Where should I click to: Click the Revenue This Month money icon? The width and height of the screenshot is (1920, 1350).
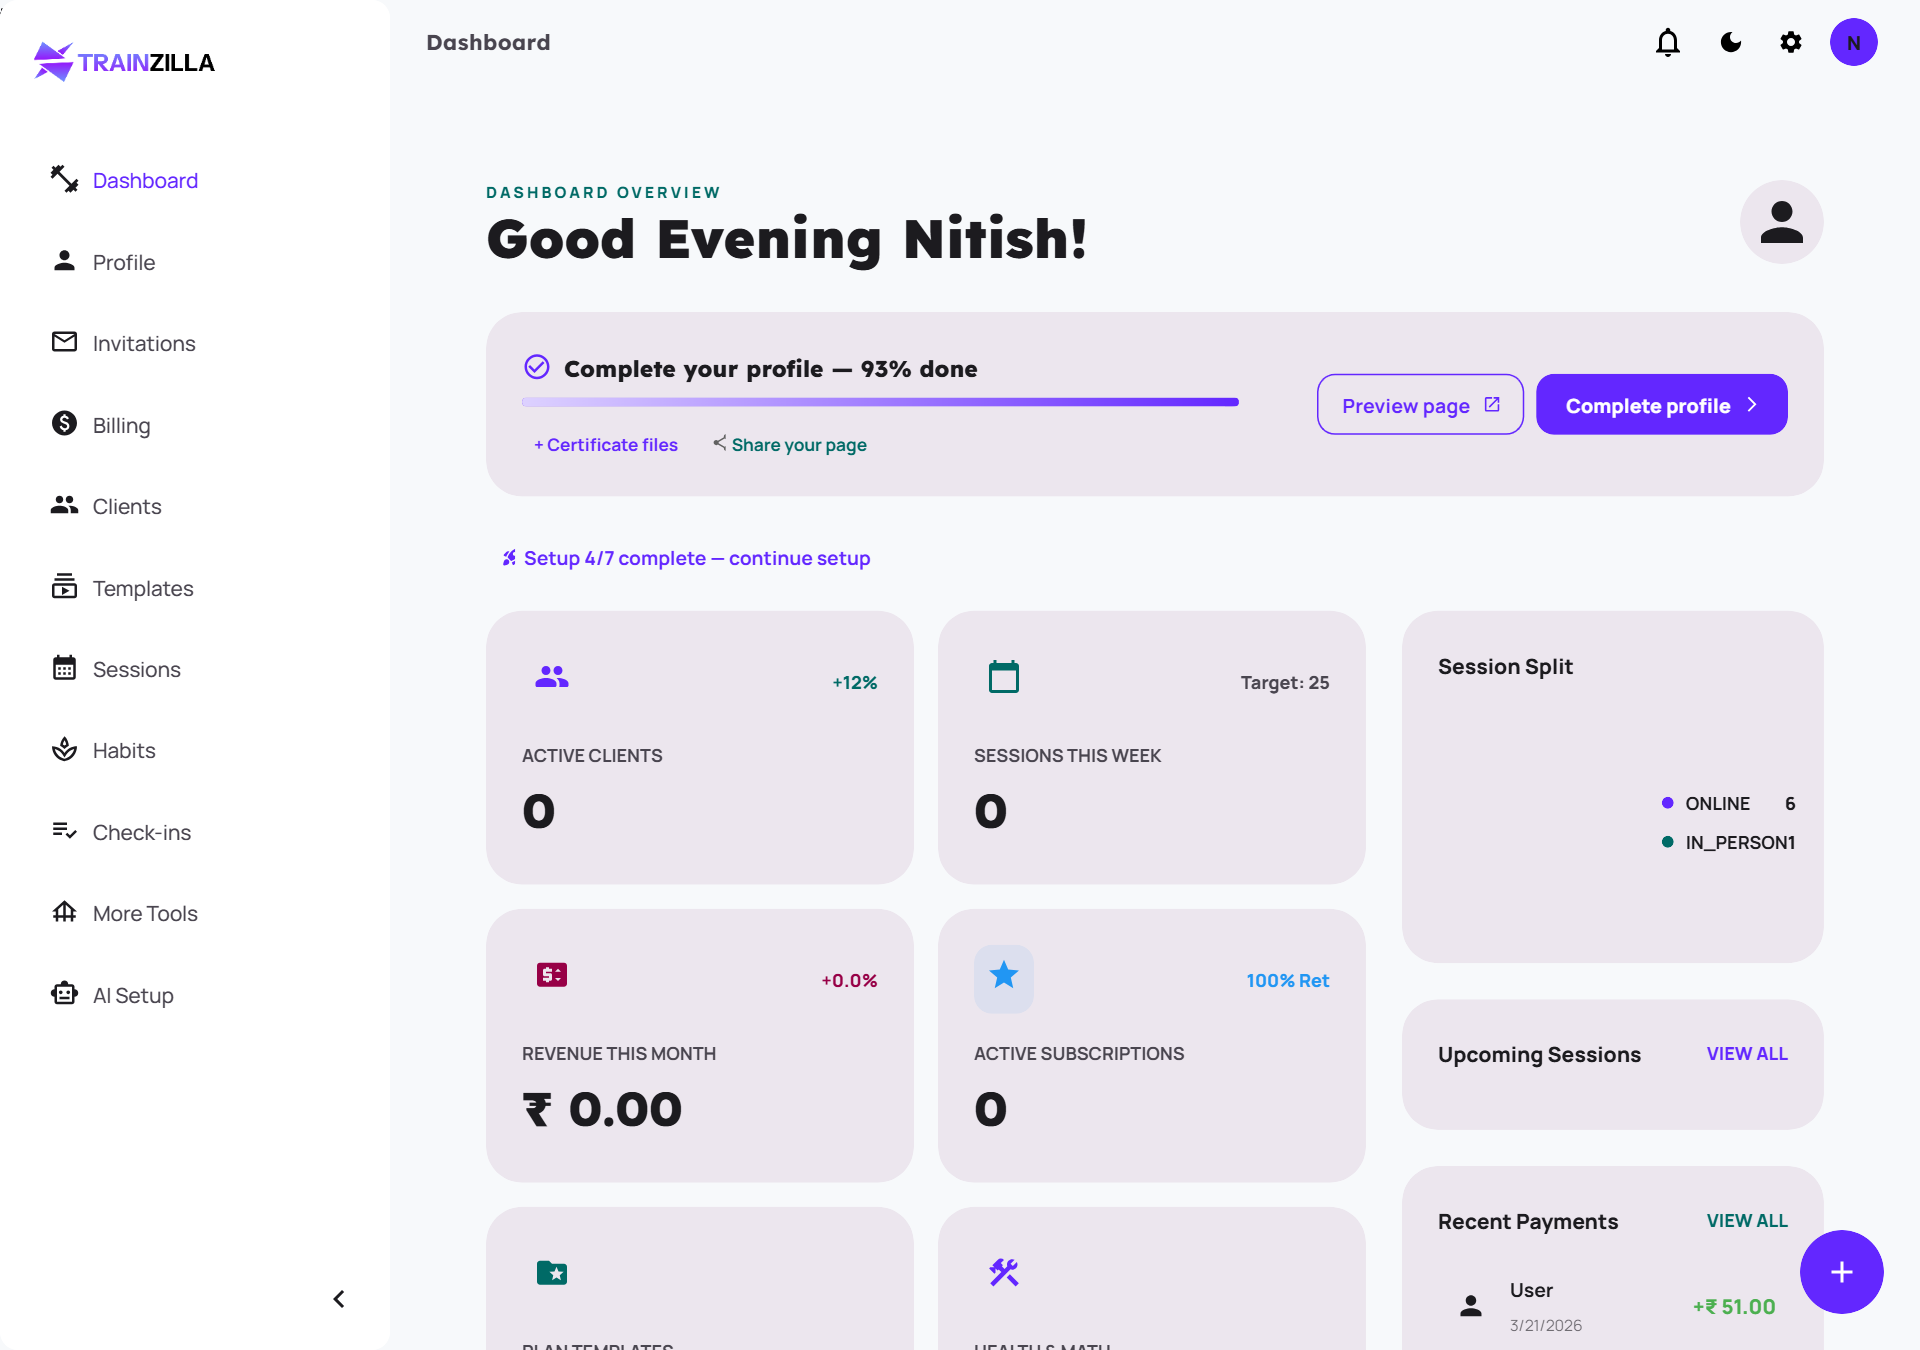pos(552,974)
